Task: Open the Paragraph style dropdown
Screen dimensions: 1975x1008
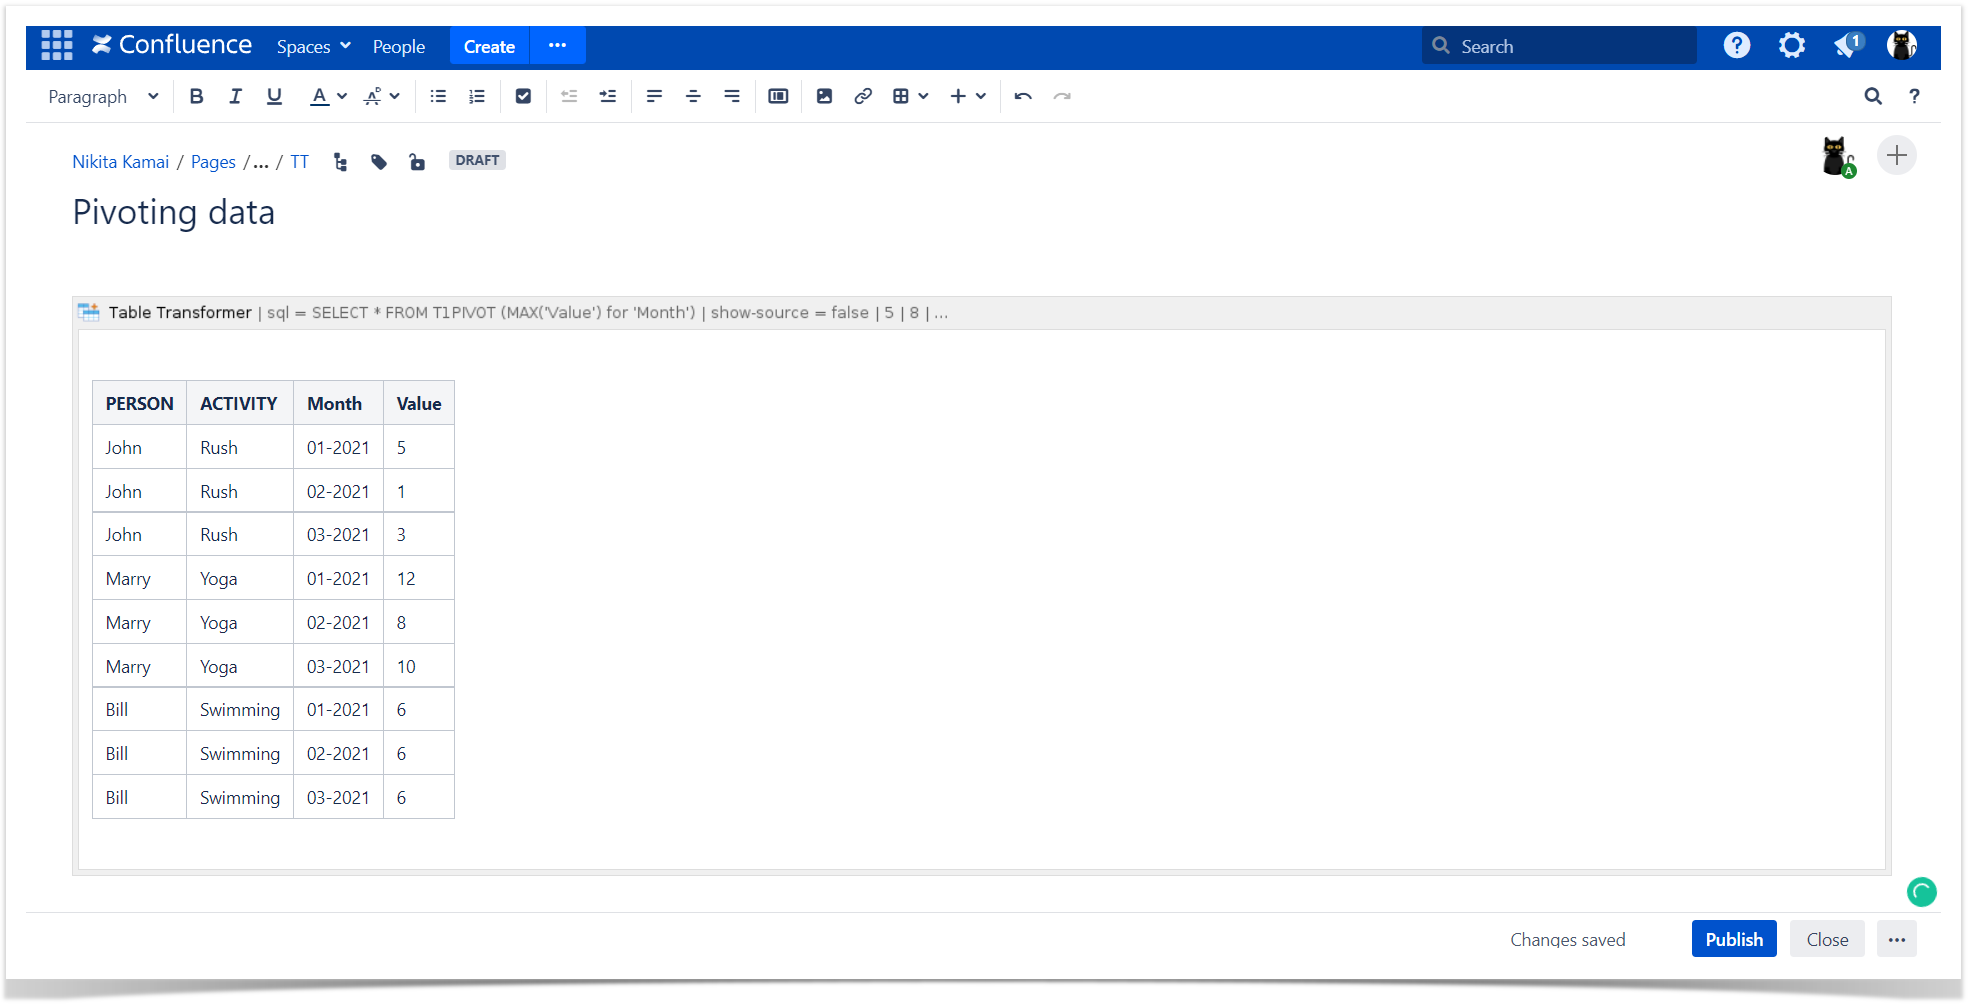Action: pyautogui.click(x=103, y=97)
